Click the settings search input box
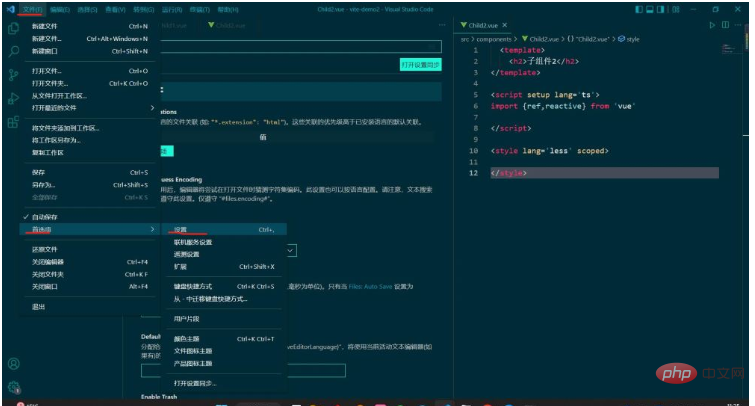The image size is (755, 406). click(301, 46)
